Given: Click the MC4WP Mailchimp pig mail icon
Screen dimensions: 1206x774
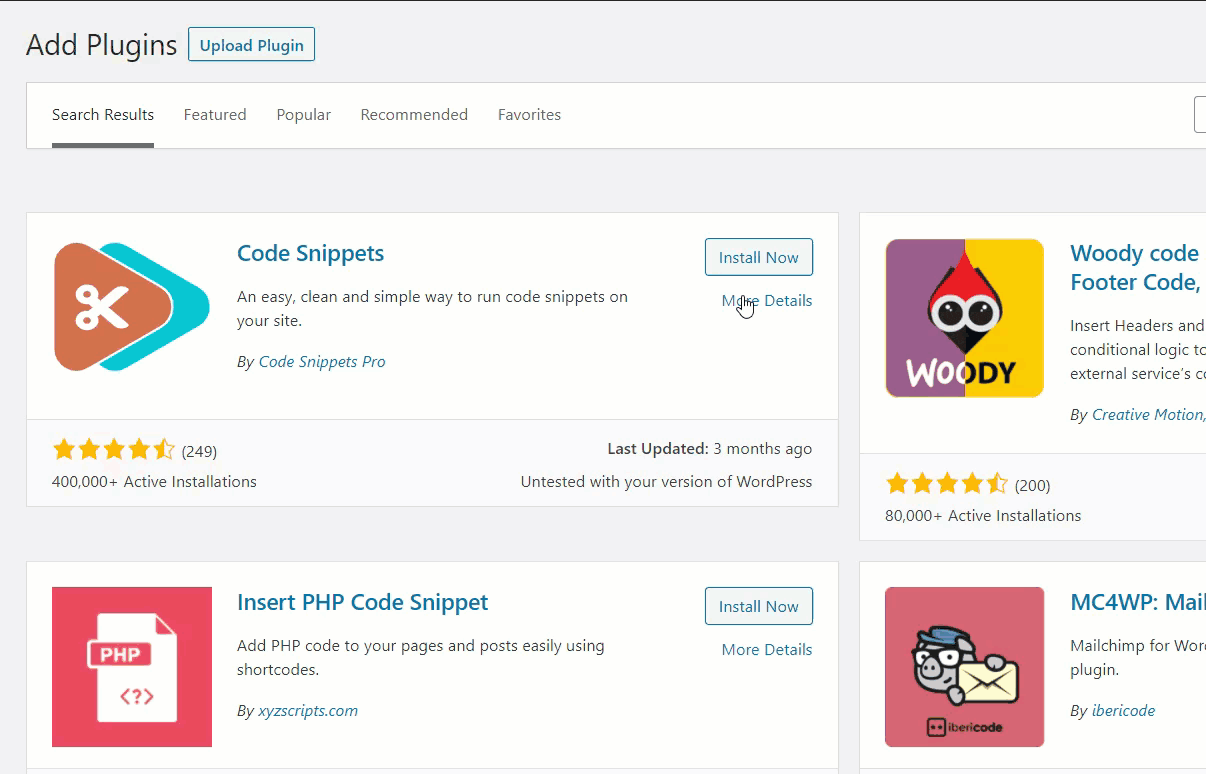Looking at the screenshot, I should (x=964, y=666).
